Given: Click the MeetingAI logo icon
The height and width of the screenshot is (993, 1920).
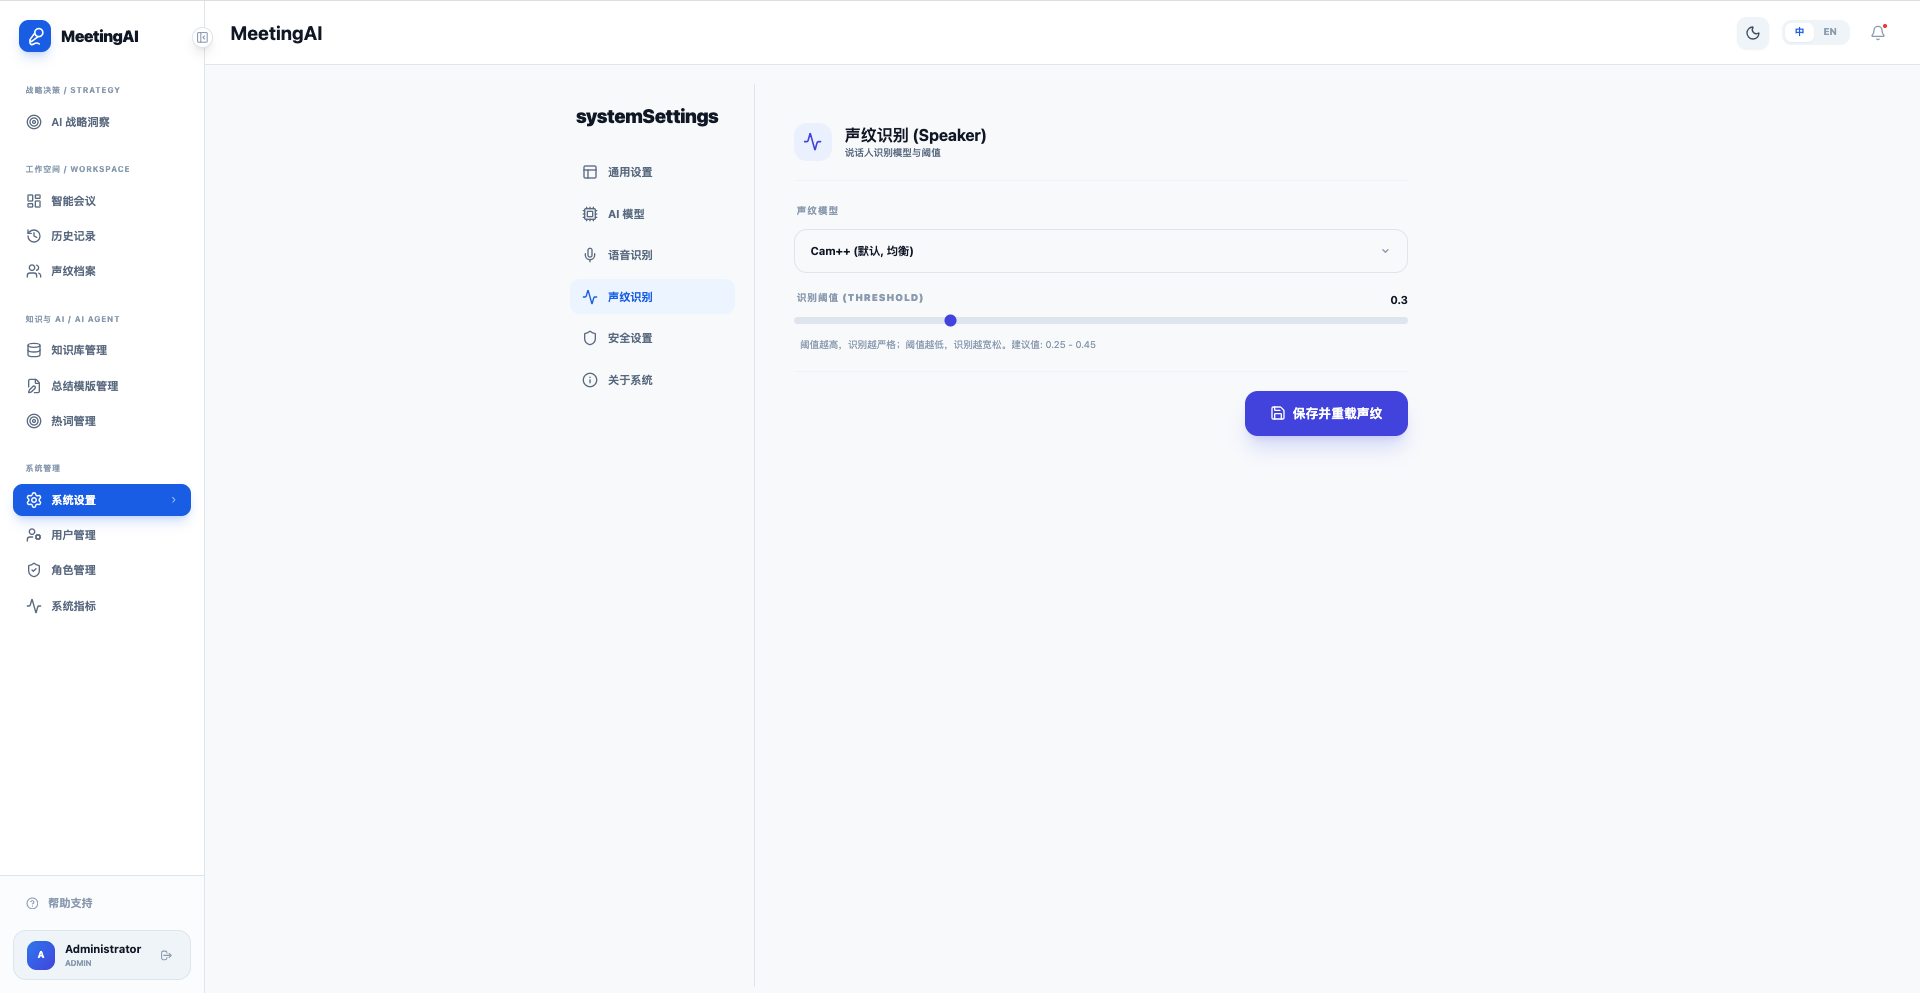Looking at the screenshot, I should tap(35, 36).
